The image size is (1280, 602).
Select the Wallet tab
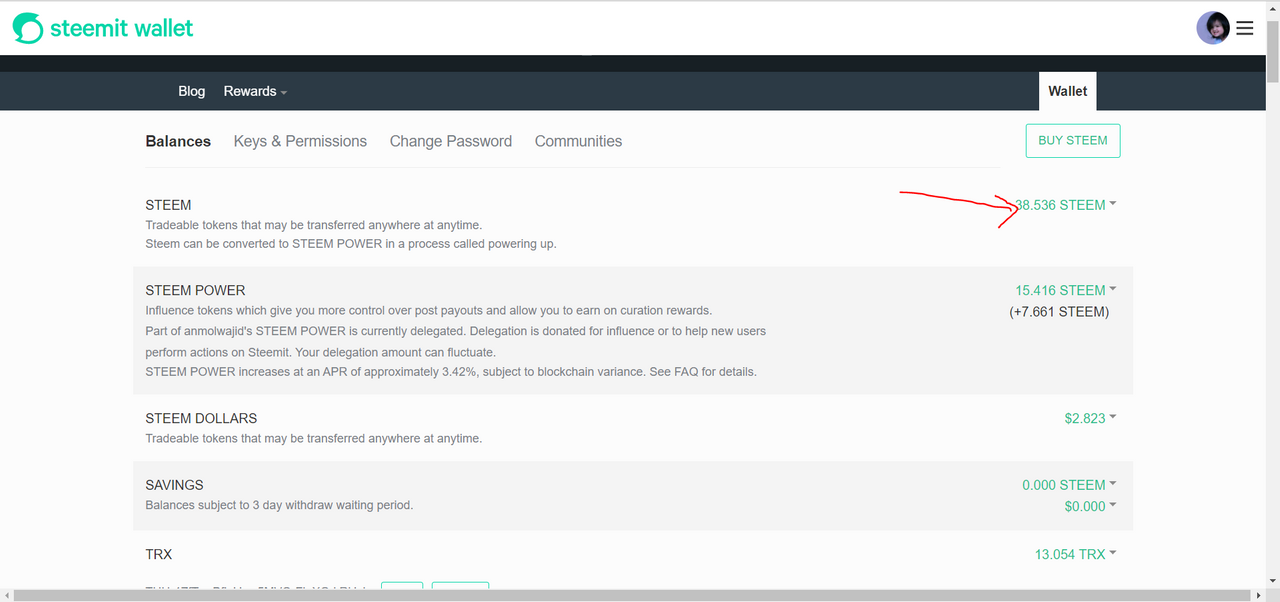1067,91
